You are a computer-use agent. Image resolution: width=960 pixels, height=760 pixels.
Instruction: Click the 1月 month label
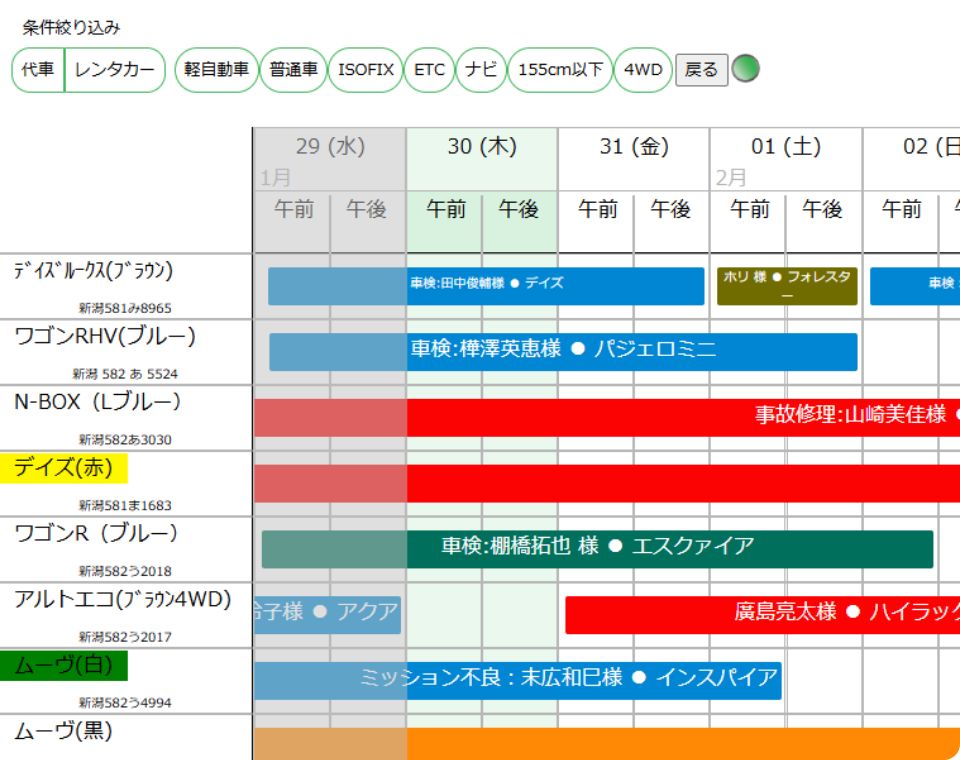pyautogui.click(x=275, y=178)
